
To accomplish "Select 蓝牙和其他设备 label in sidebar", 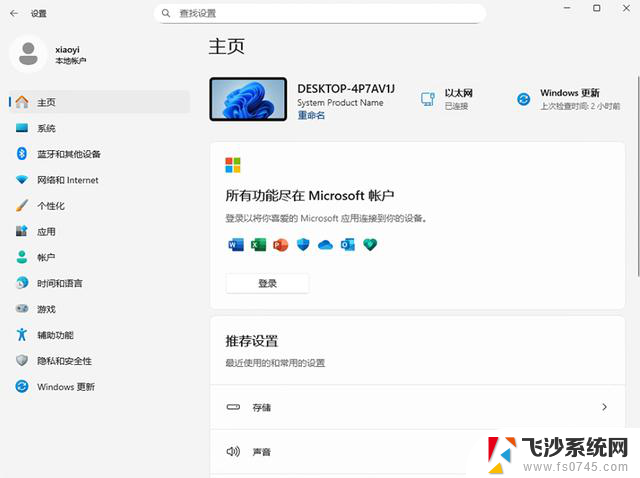I will (69, 154).
